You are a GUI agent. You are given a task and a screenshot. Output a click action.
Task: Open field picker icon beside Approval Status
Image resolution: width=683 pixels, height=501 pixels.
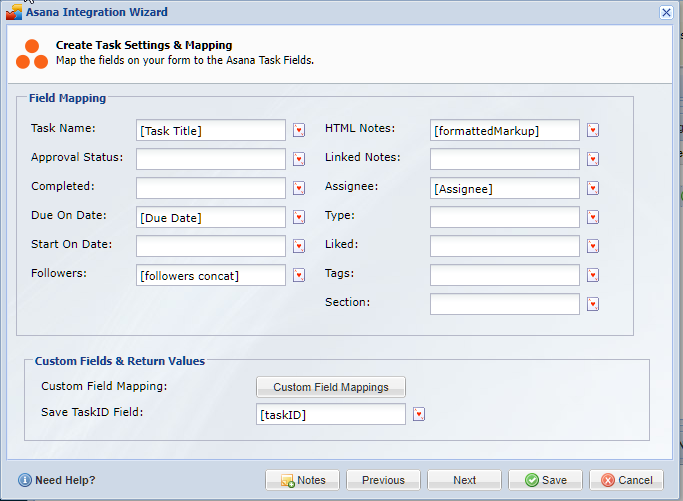point(299,159)
